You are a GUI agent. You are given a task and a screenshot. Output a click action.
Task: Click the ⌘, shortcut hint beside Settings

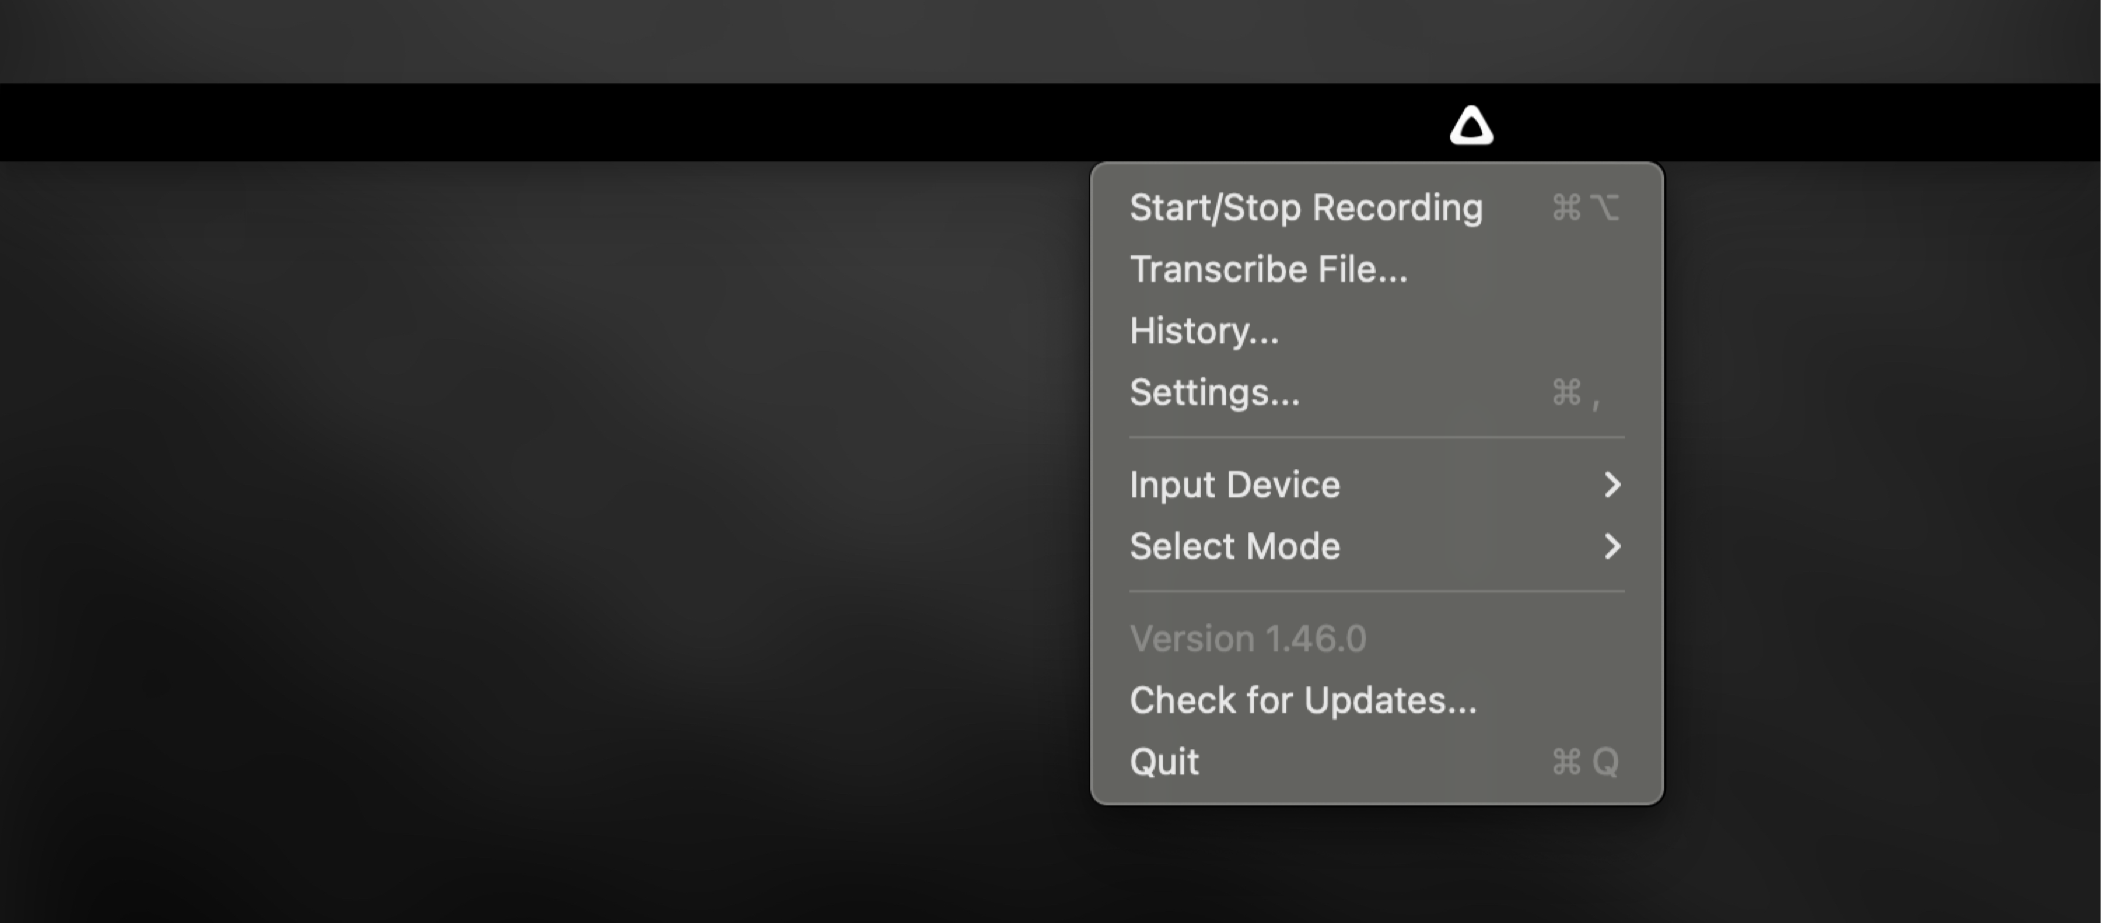[x=1575, y=393]
